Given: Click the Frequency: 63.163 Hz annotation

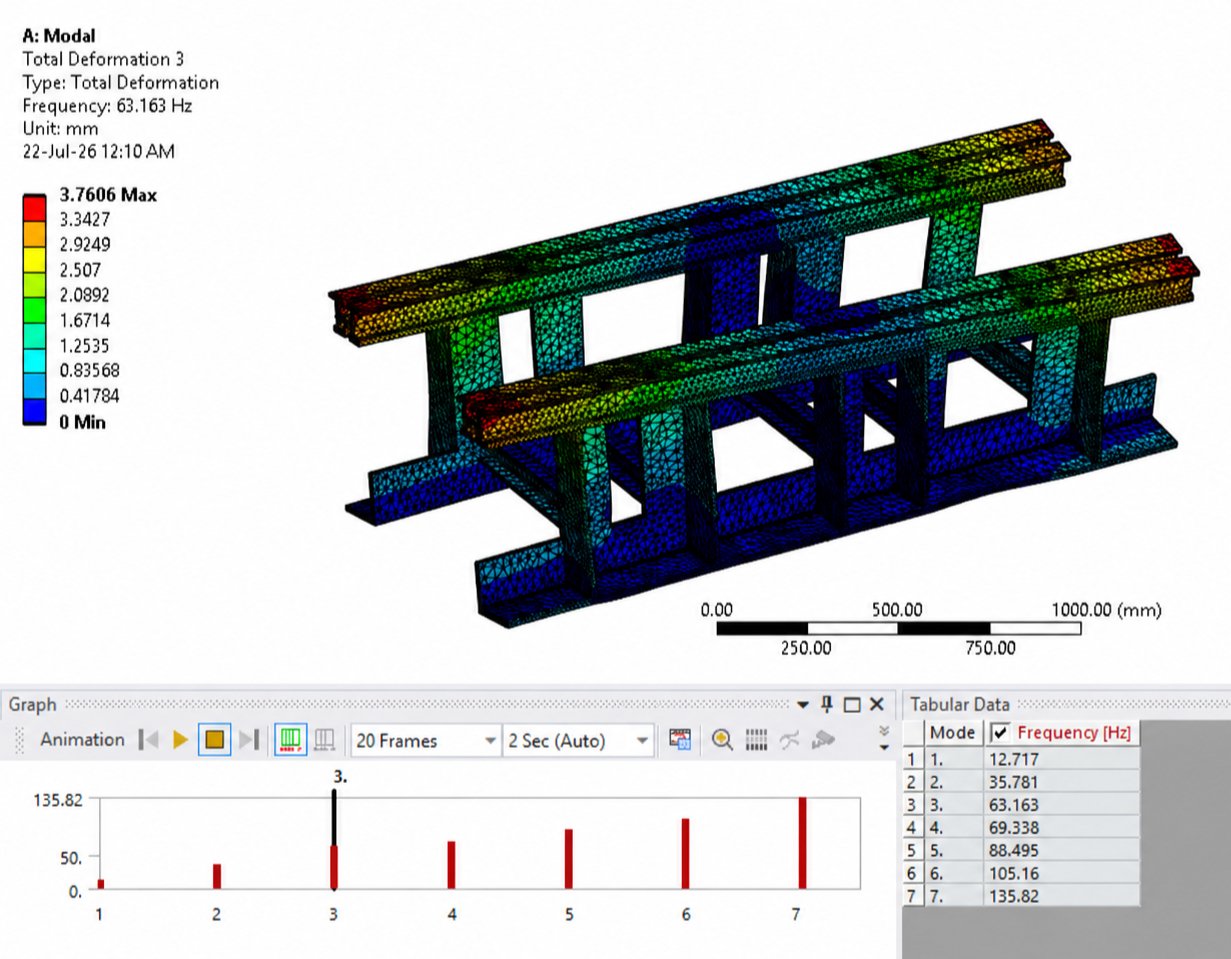Looking at the screenshot, I should point(107,105).
